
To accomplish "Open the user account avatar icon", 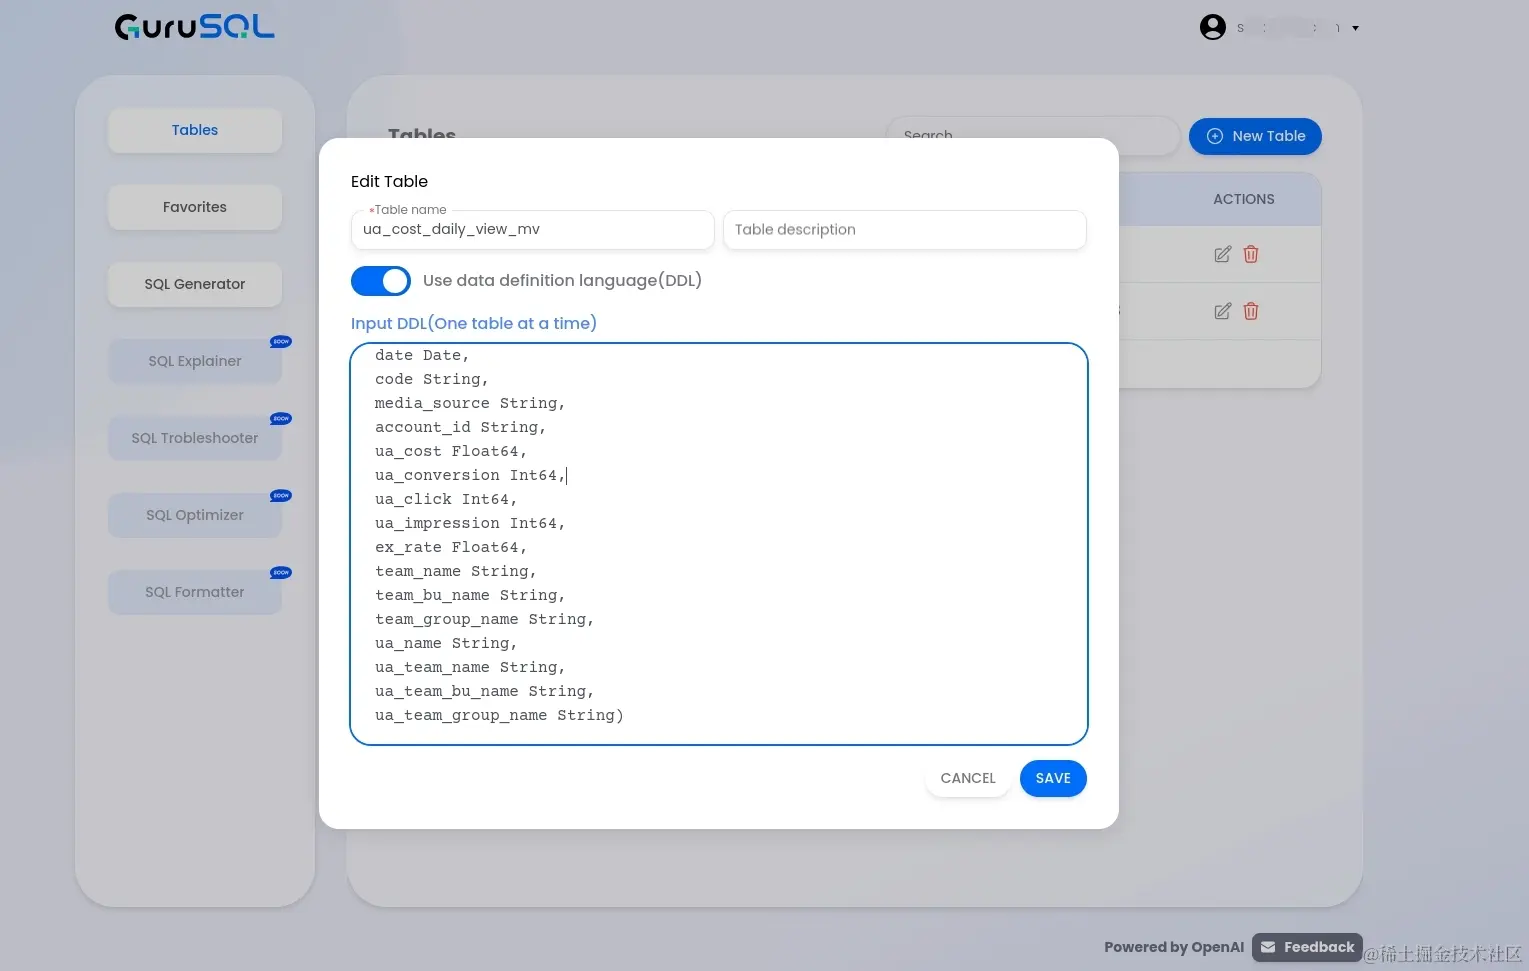I will pyautogui.click(x=1213, y=27).
